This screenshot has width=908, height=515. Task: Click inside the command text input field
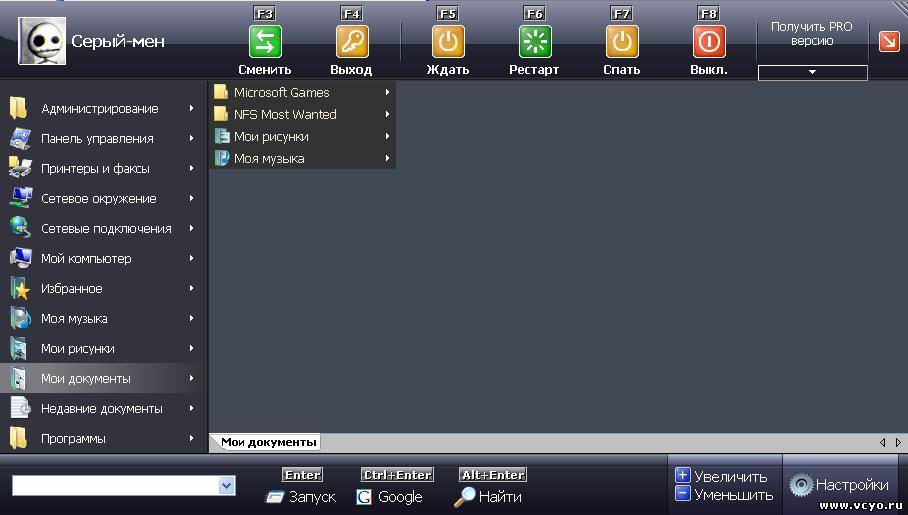(x=116, y=485)
